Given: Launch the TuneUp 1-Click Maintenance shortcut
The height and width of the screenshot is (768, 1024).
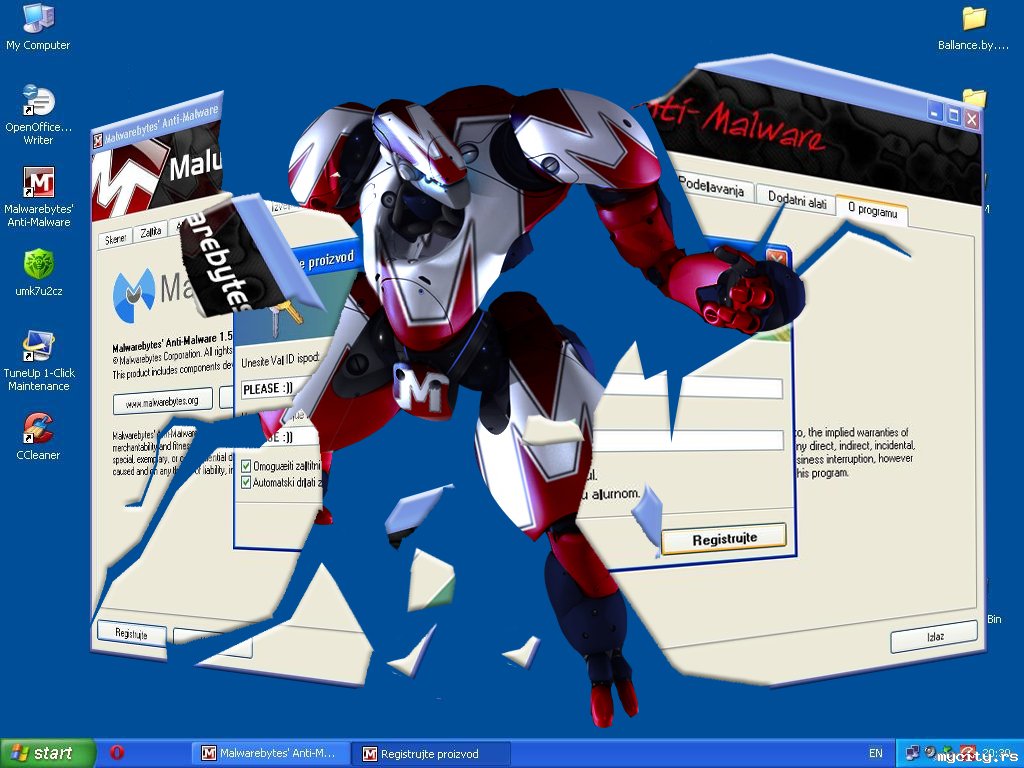Looking at the screenshot, I should [x=39, y=360].
